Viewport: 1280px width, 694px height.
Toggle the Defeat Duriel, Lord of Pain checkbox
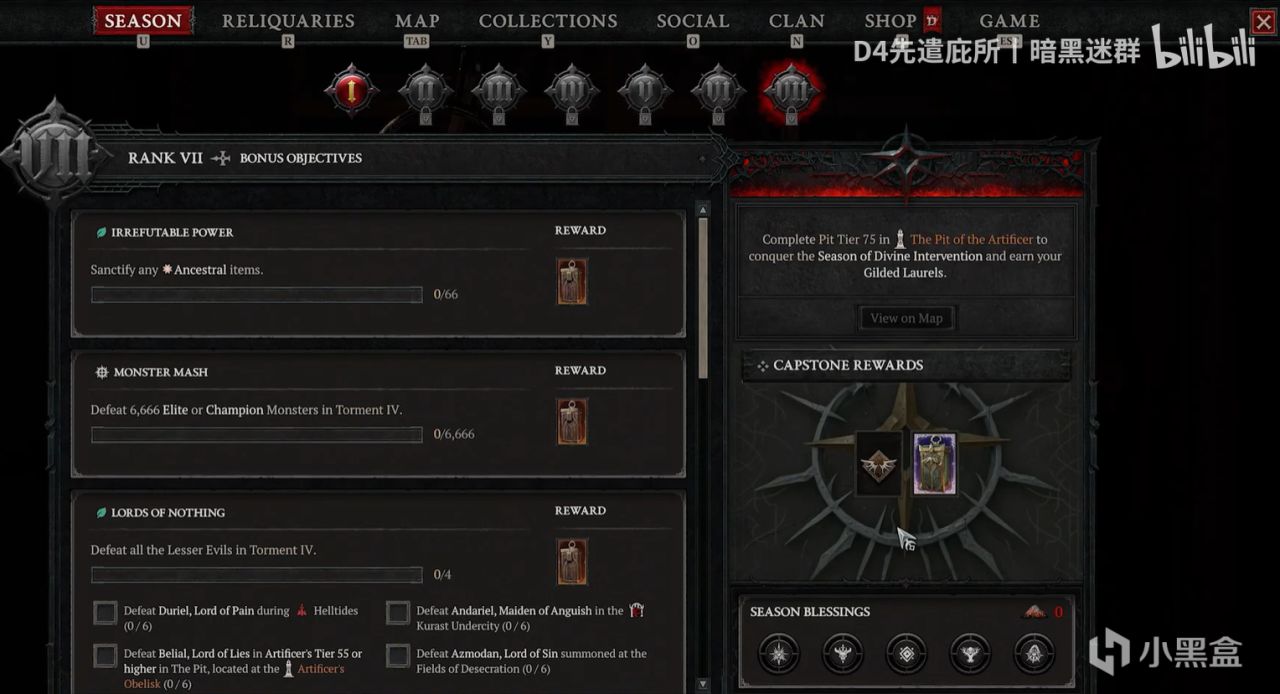point(105,613)
